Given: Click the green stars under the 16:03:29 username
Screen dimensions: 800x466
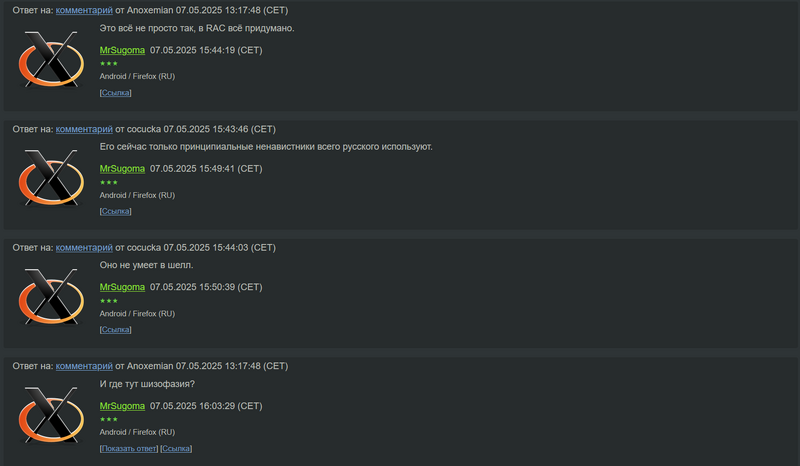Looking at the screenshot, I should point(108,420).
